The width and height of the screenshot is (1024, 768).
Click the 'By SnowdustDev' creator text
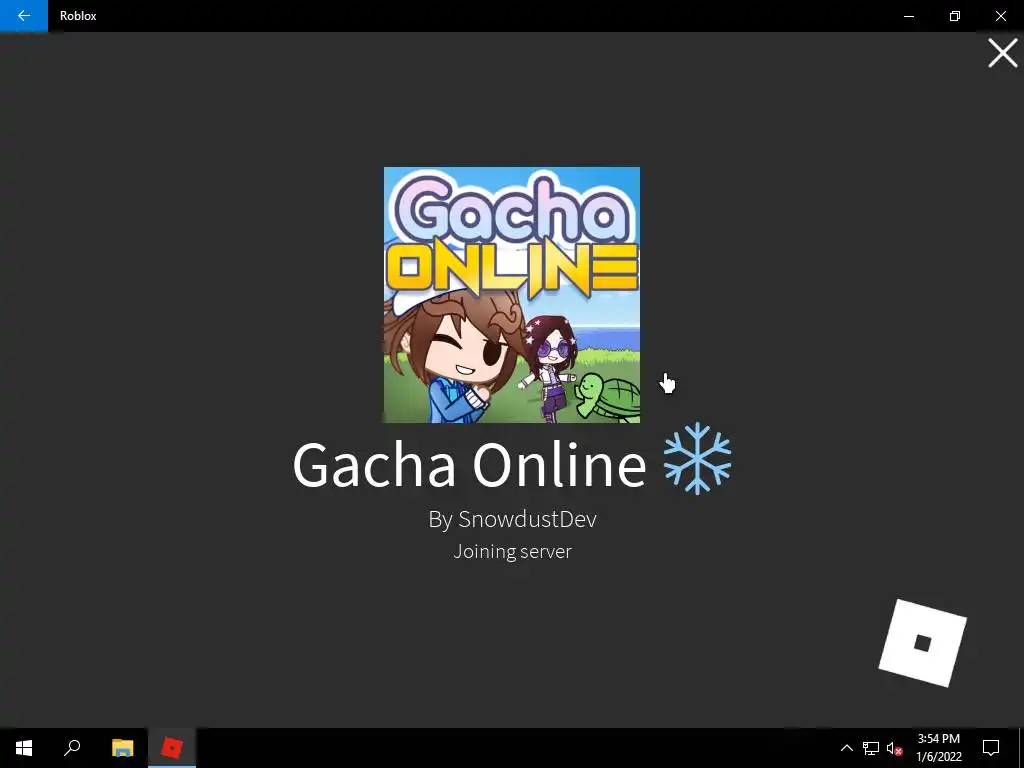coord(512,519)
